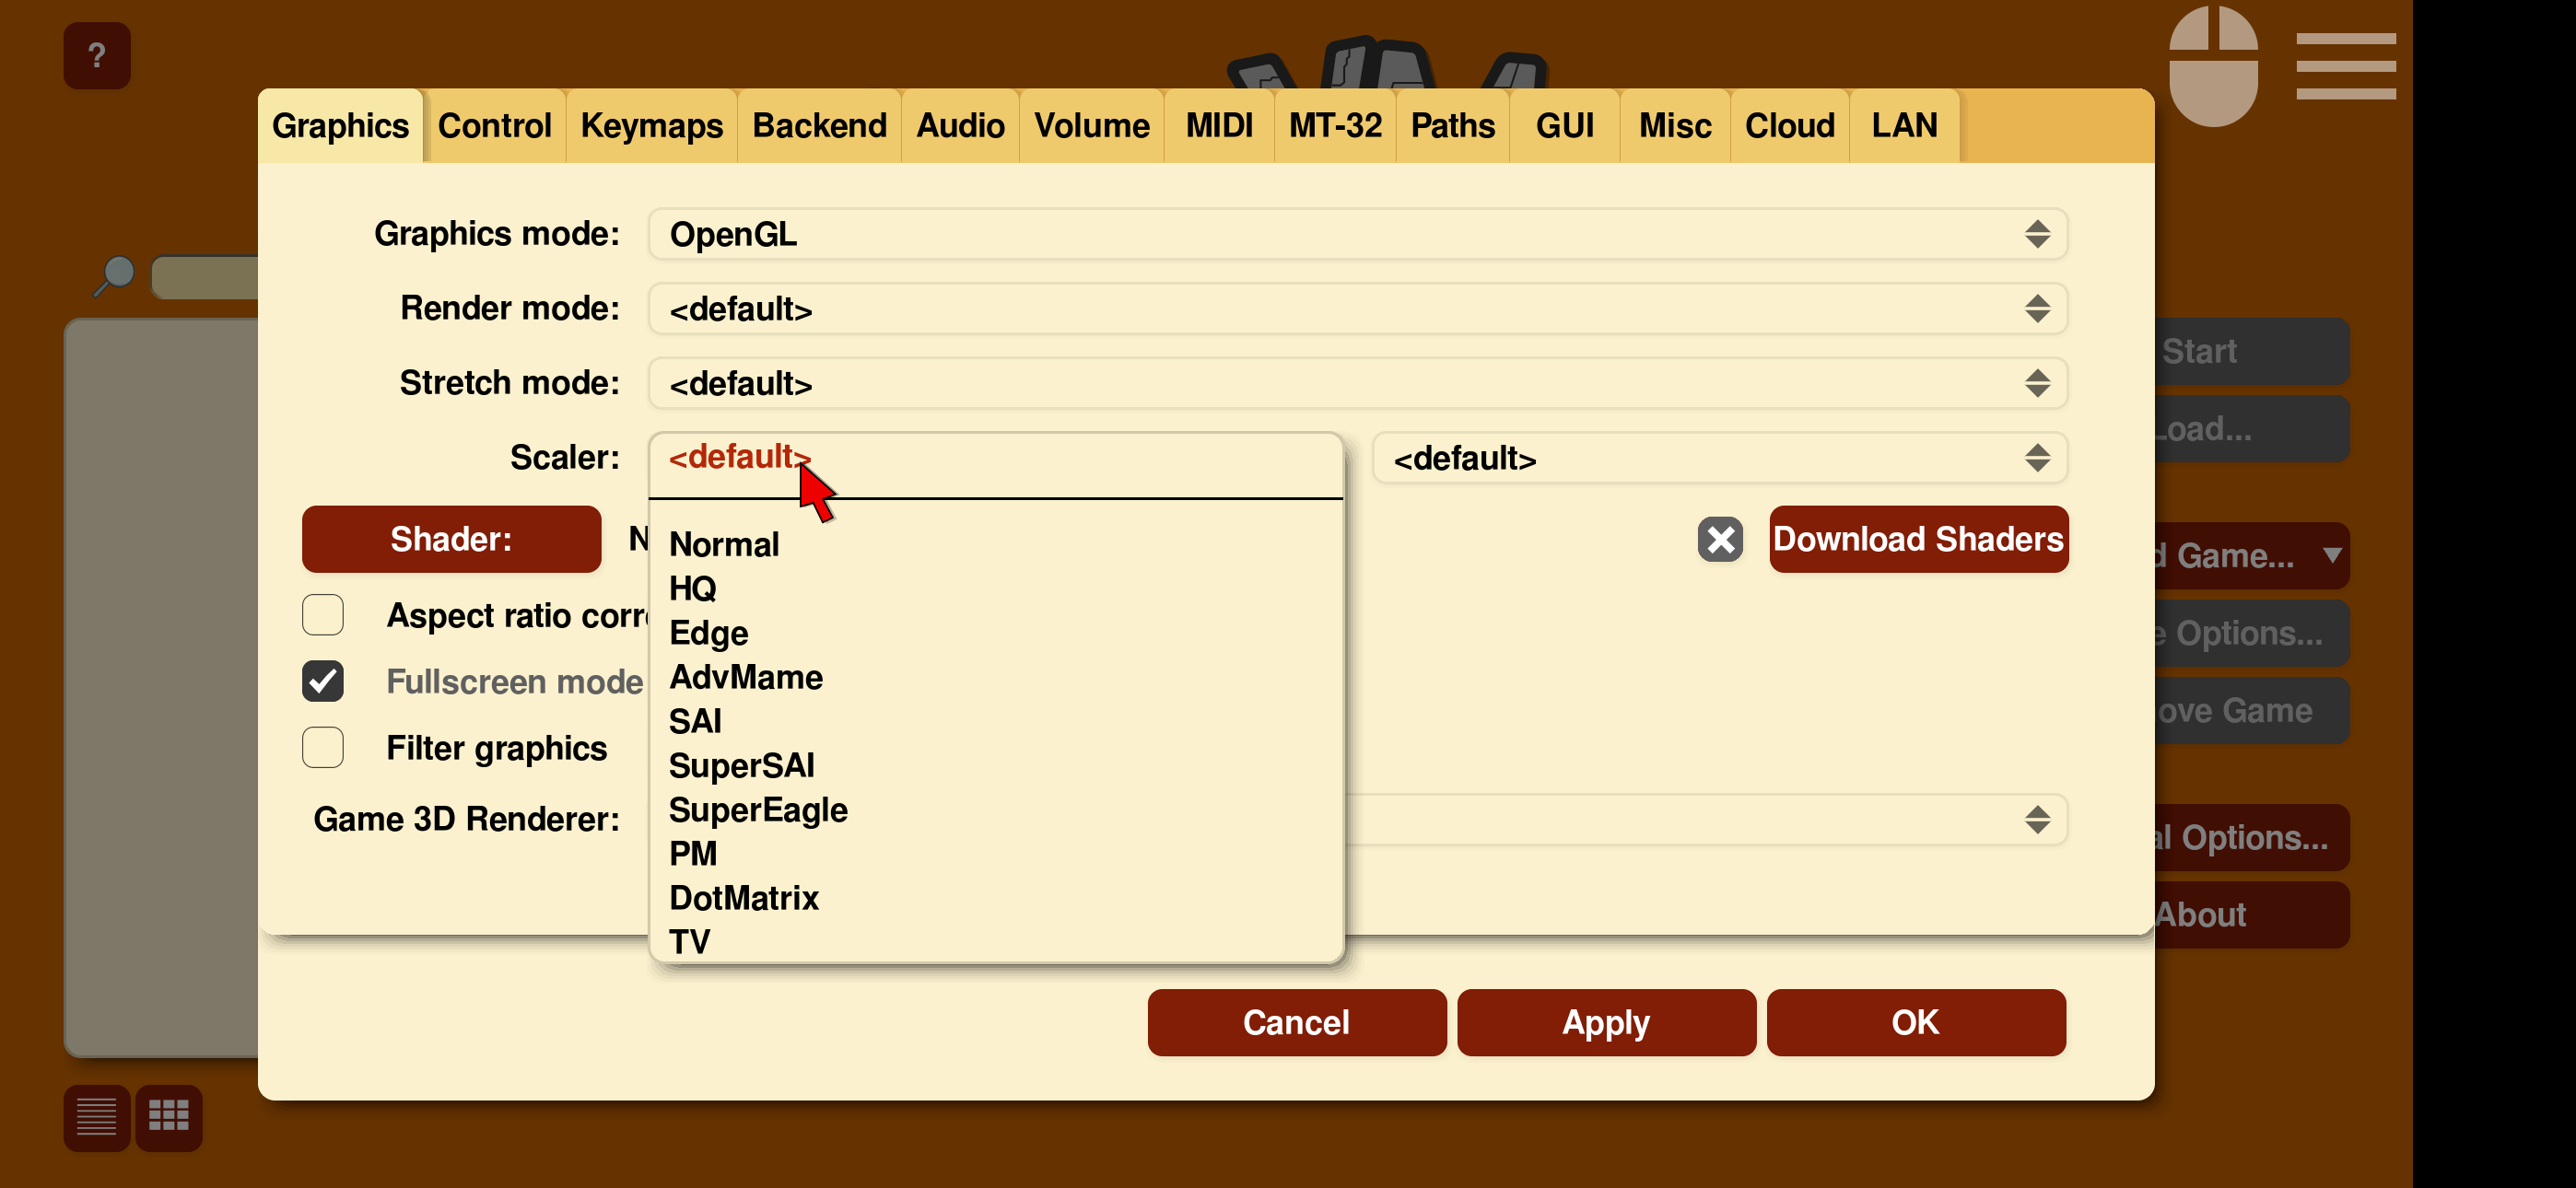Viewport: 2576px width, 1188px height.
Task: Uncheck Fullscreen mode checkbox
Action: click(x=323, y=681)
